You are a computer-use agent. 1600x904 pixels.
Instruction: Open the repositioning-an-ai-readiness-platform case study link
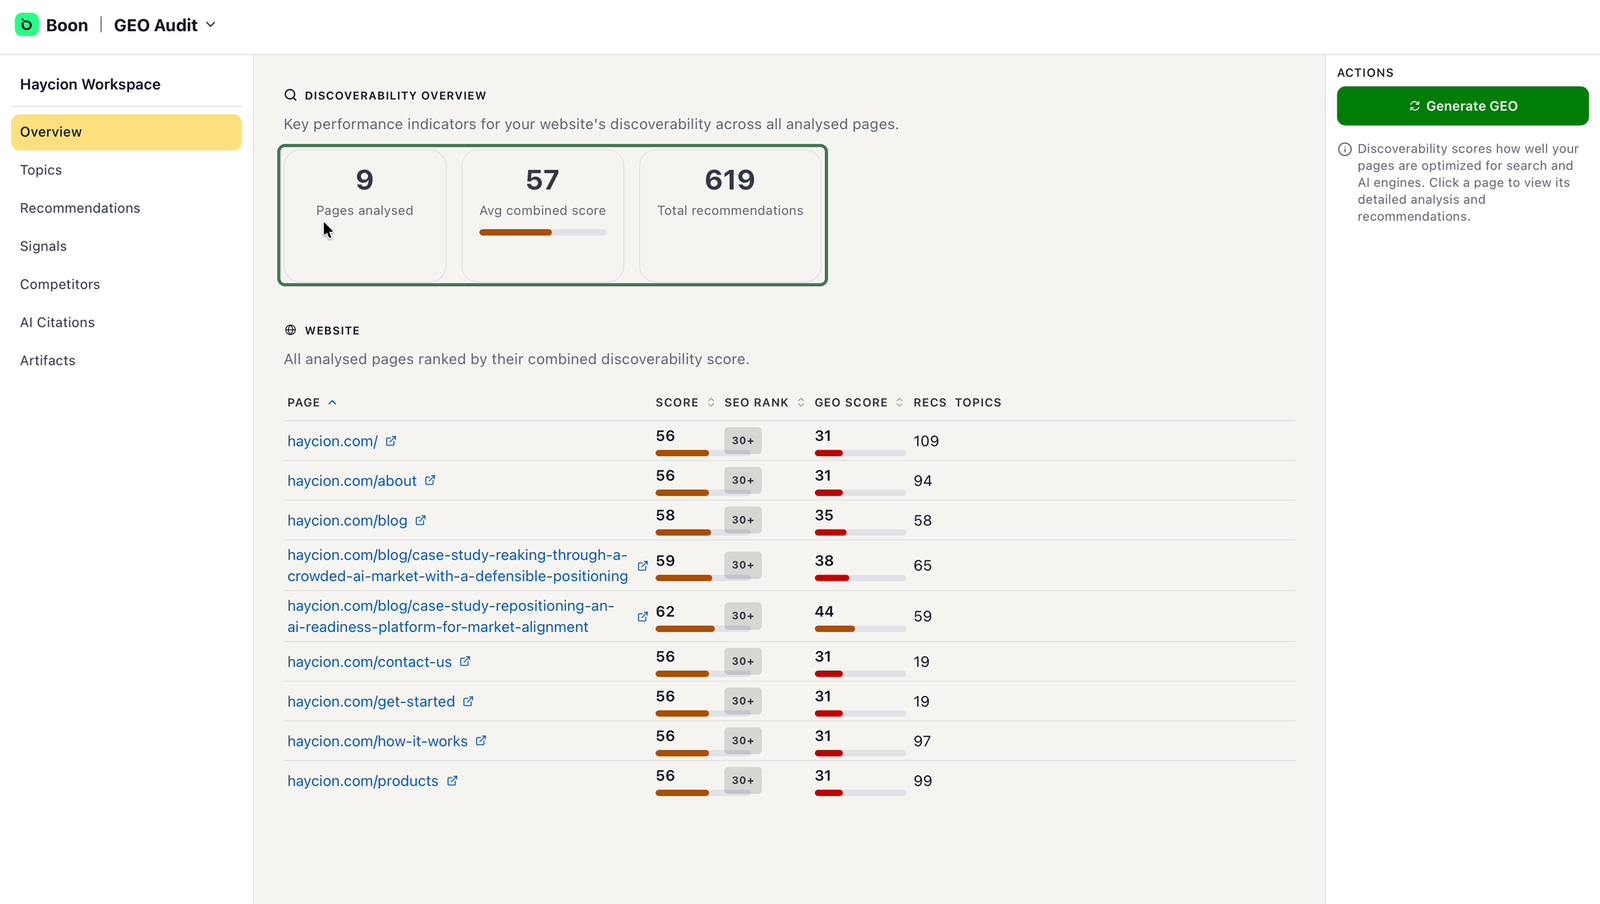[451, 617]
